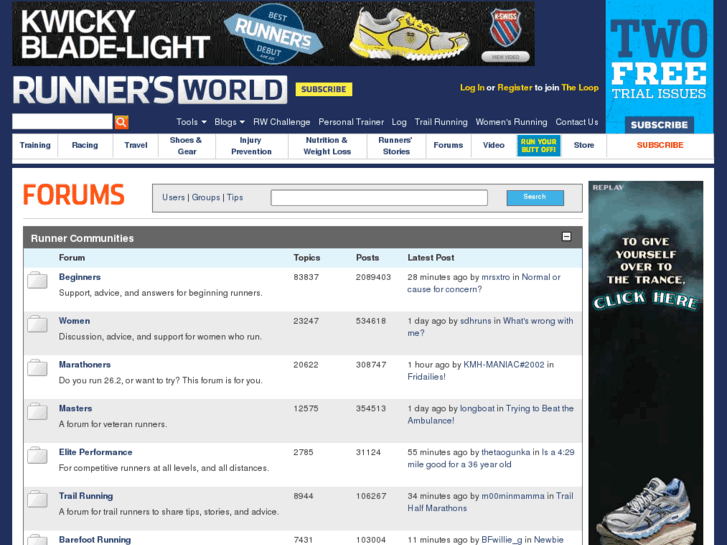Open mrsxtro's user profile
The image size is (727, 545).
[495, 277]
